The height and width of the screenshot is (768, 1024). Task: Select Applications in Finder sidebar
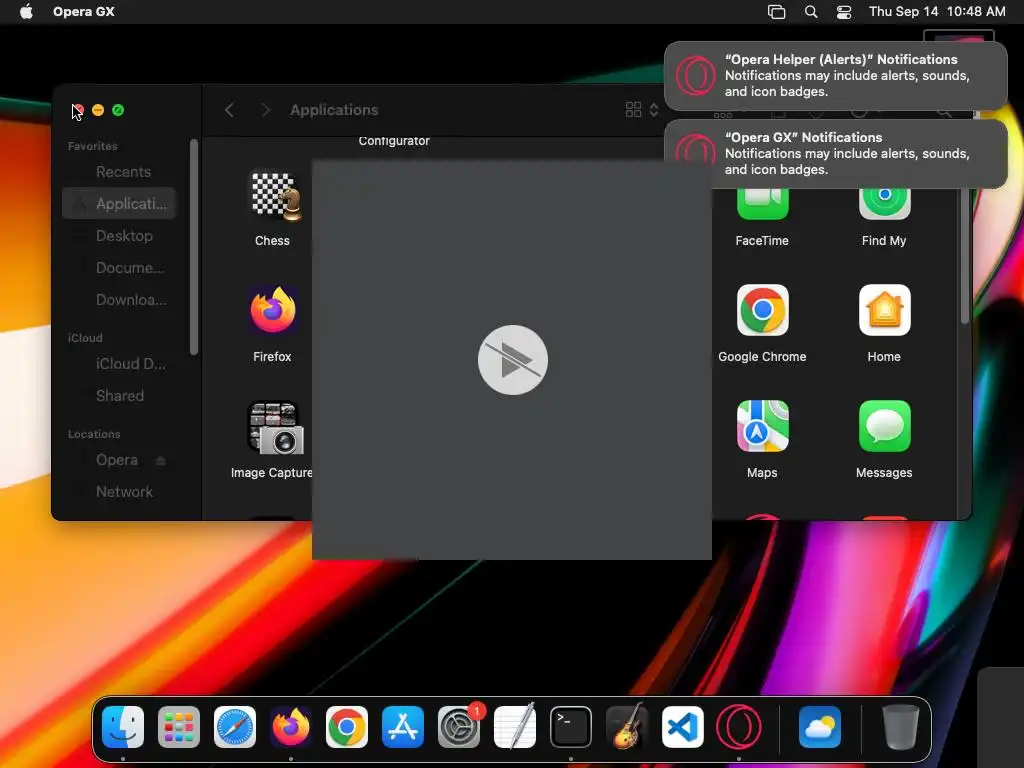(x=120, y=204)
